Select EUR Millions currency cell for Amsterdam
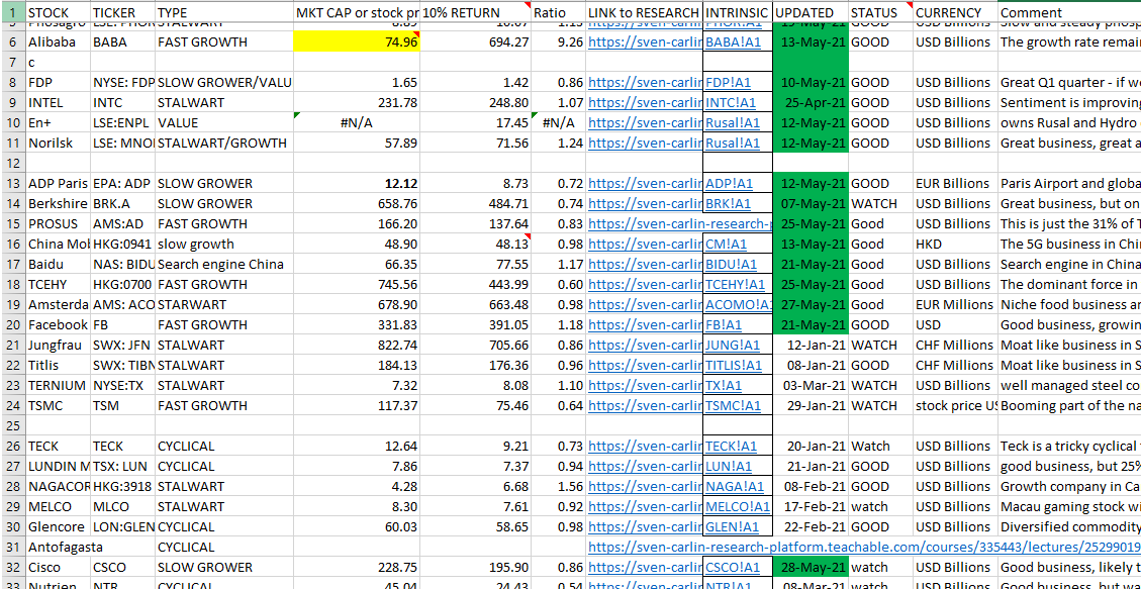This screenshot has width=1145, height=592. [x=955, y=304]
